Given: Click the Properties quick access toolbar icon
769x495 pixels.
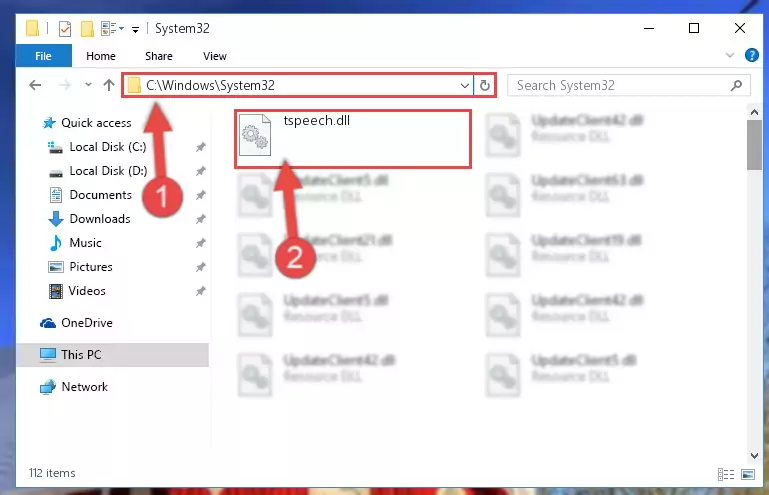Looking at the screenshot, I should click(65, 28).
